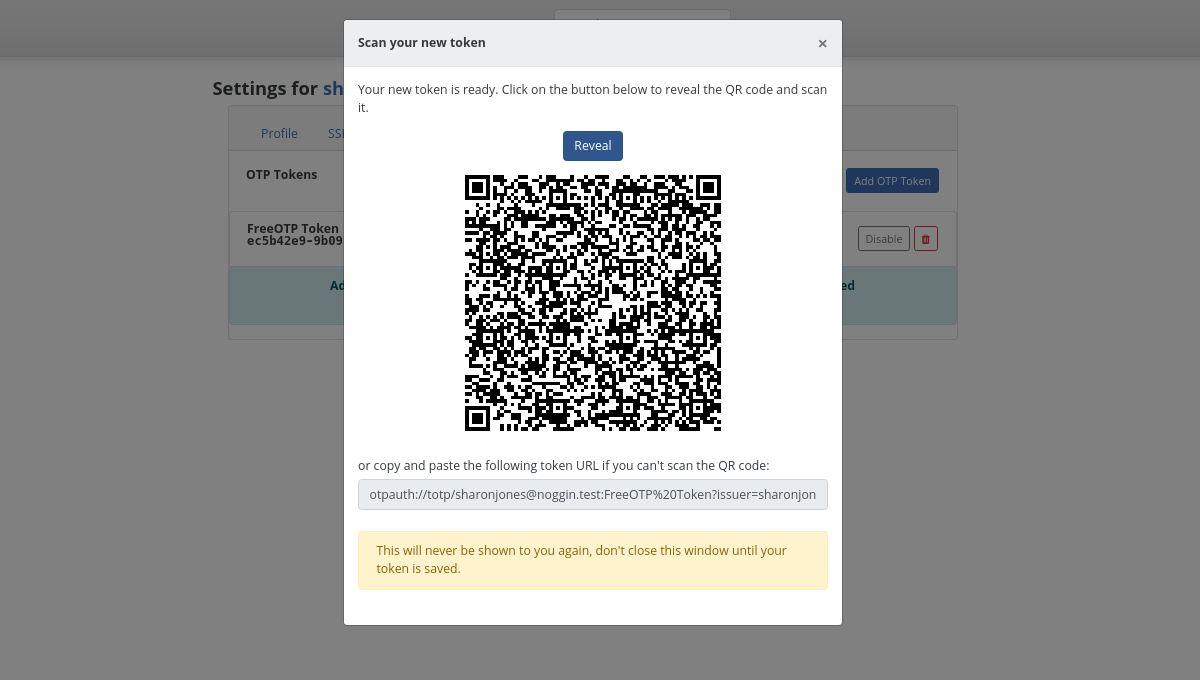Select the FreeOTP Token name

pos(293,228)
